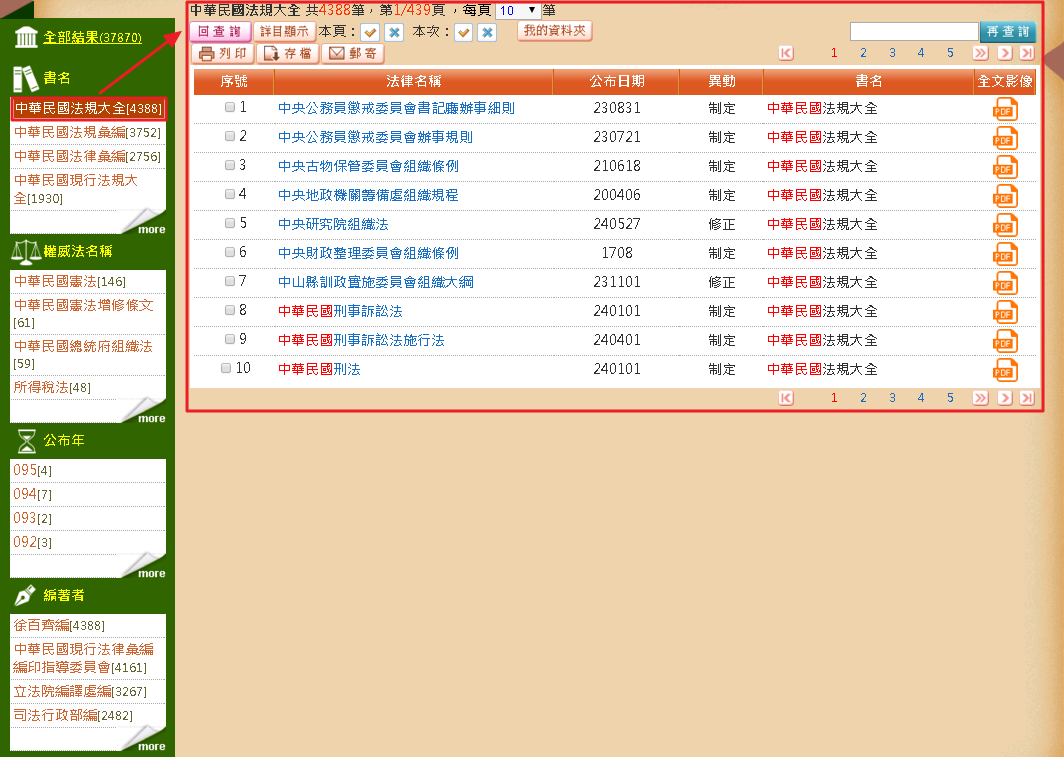Open 中華民國刑事訴訟法 law link
The height and width of the screenshot is (757, 1064).
(340, 311)
